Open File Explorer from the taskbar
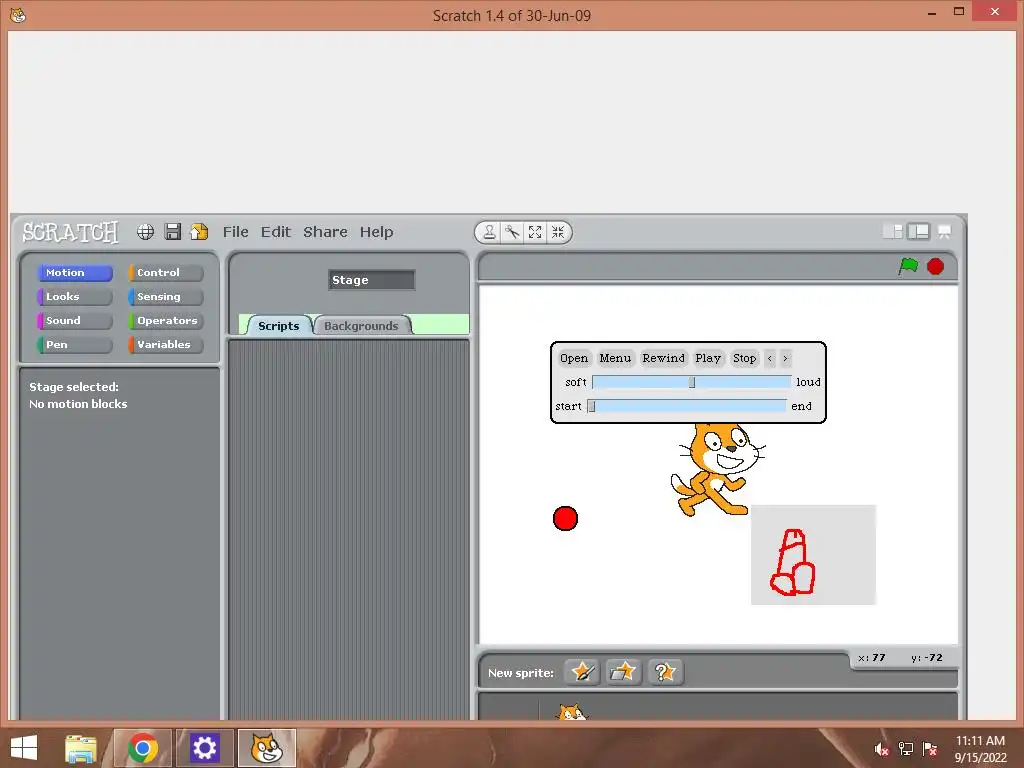1024x768 pixels. coord(81,748)
